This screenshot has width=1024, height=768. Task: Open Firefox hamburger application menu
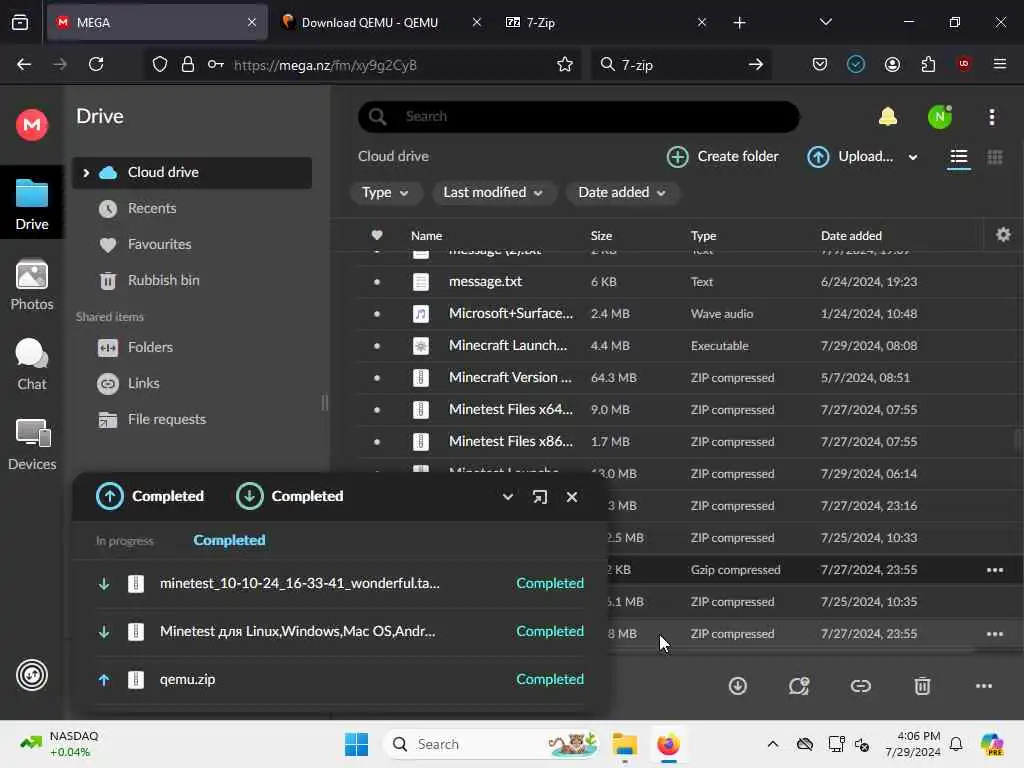[999, 64]
